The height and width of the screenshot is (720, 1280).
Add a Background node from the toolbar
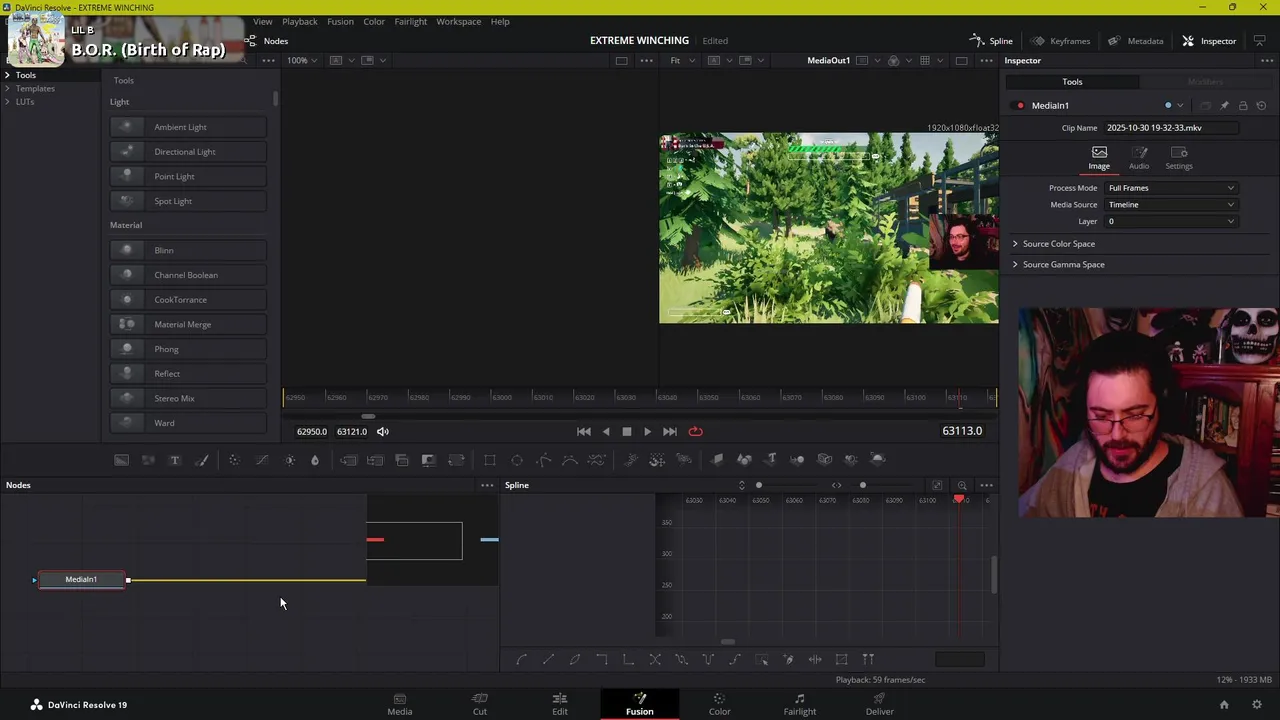pos(121,459)
